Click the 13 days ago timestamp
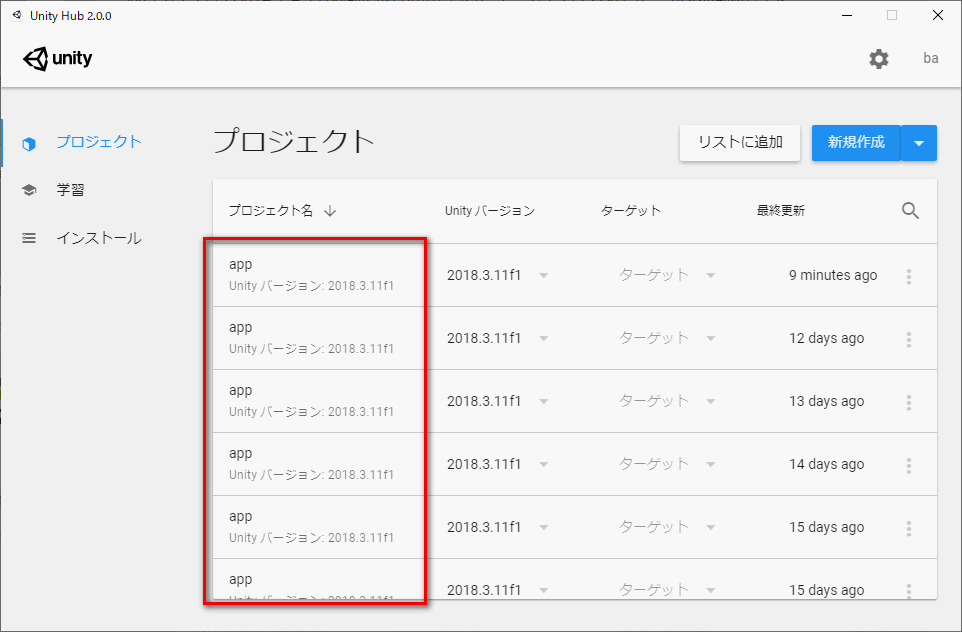 pyautogui.click(x=826, y=401)
